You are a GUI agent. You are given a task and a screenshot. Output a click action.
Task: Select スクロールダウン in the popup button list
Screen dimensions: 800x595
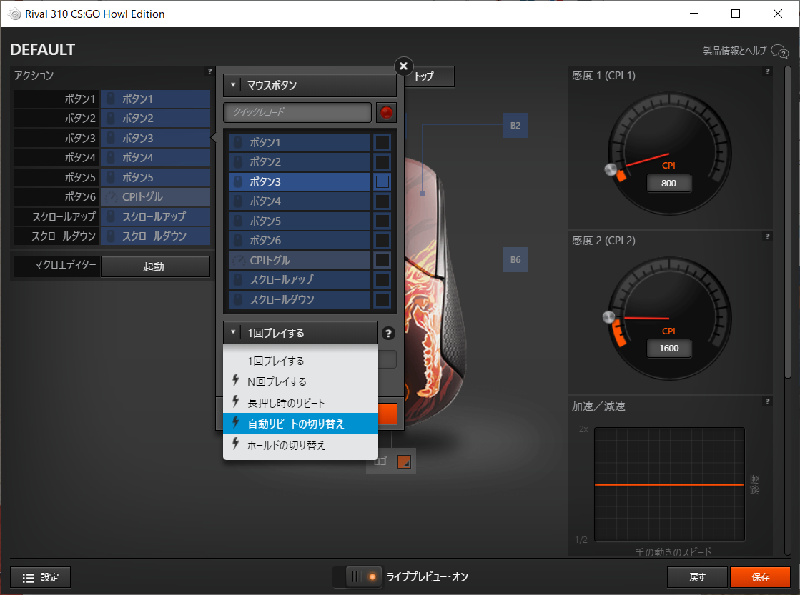tap(299, 300)
